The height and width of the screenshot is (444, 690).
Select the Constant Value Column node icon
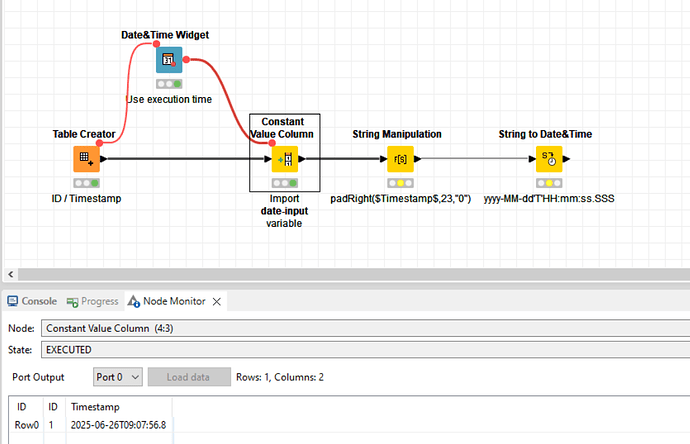(x=285, y=159)
